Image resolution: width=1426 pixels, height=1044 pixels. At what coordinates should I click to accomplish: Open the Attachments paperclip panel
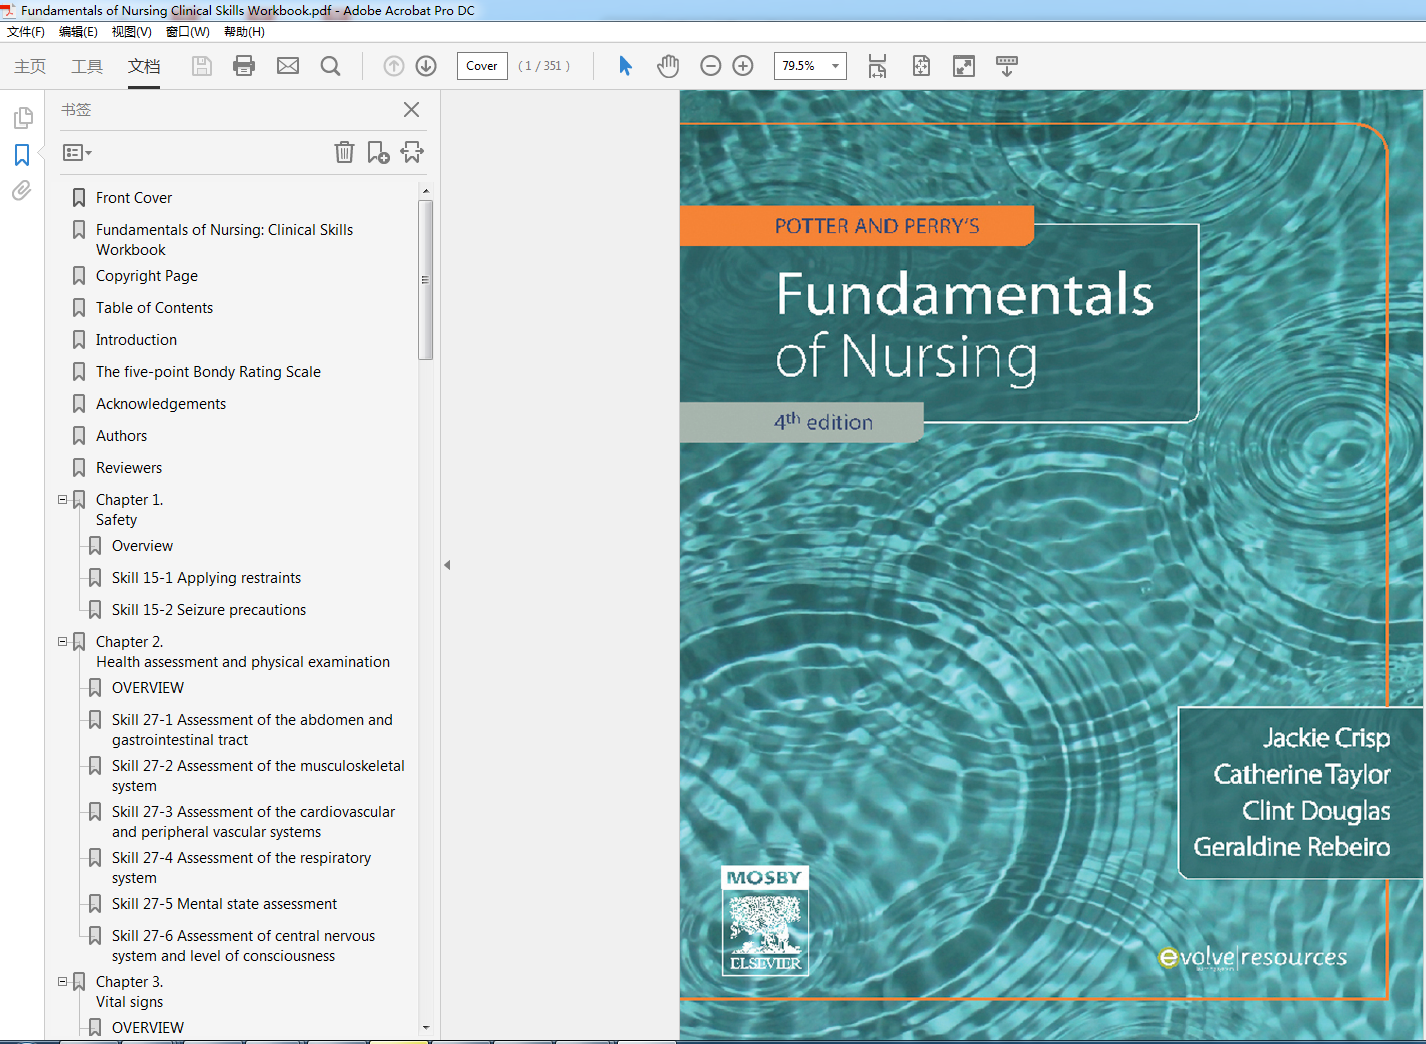pyautogui.click(x=22, y=190)
